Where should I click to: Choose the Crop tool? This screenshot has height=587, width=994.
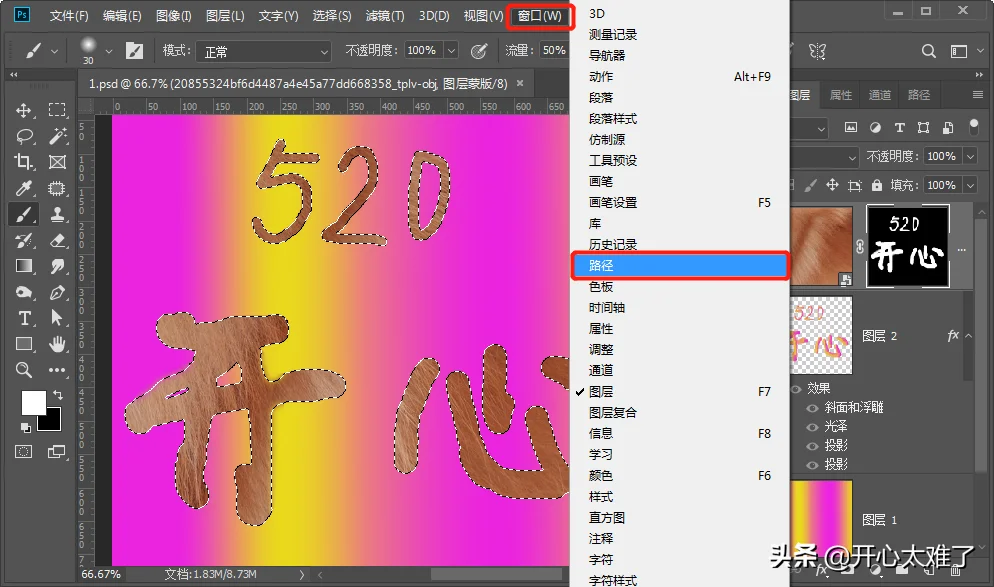click(x=23, y=162)
